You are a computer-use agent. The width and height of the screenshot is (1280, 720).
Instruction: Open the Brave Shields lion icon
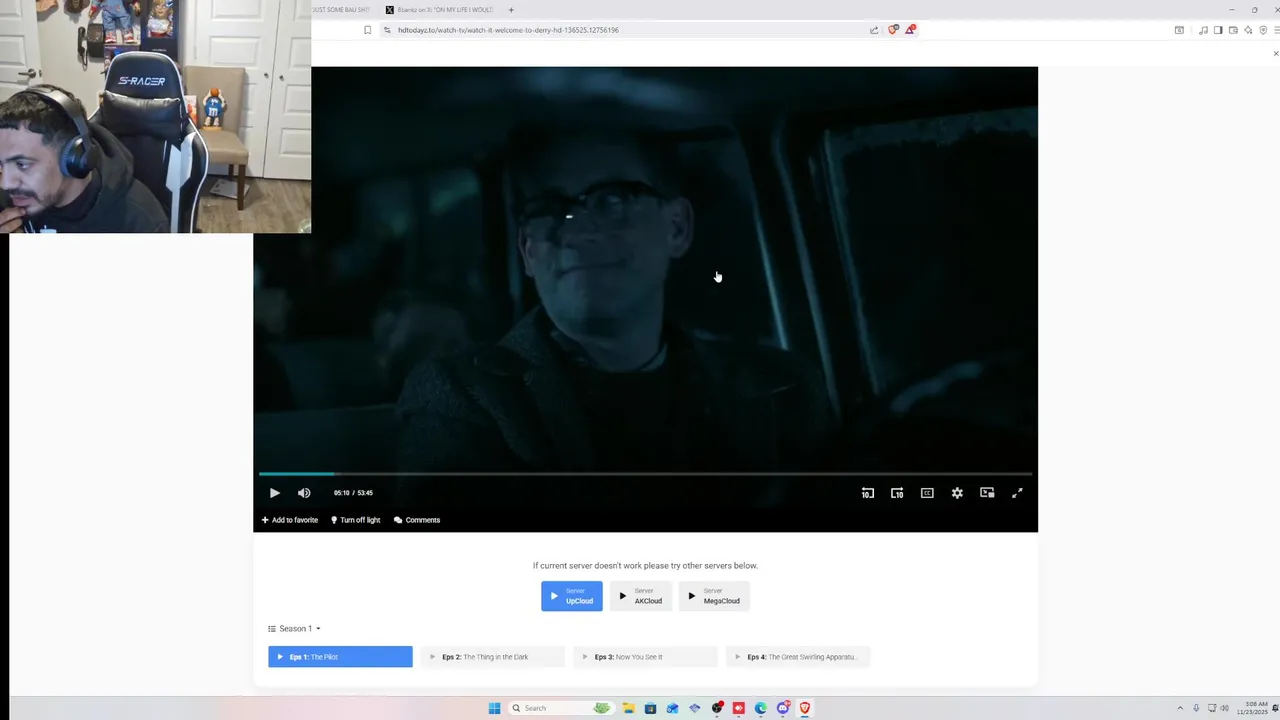pos(893,30)
